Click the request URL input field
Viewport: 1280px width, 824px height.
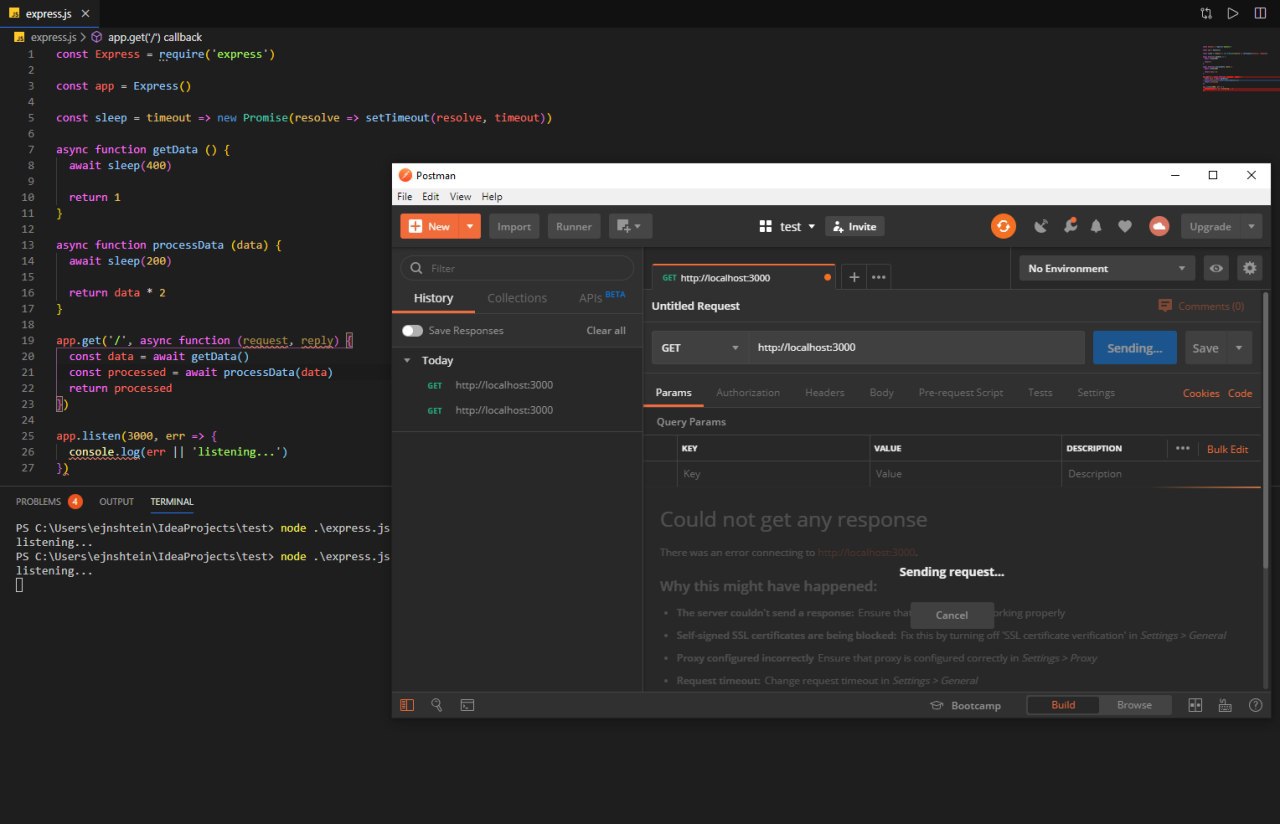(917, 348)
